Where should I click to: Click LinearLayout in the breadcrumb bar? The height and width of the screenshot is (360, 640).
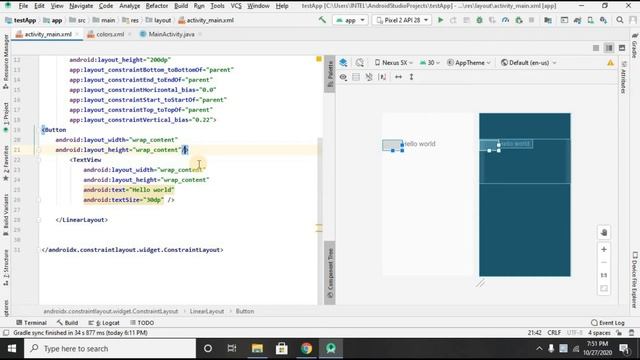[x=207, y=311]
